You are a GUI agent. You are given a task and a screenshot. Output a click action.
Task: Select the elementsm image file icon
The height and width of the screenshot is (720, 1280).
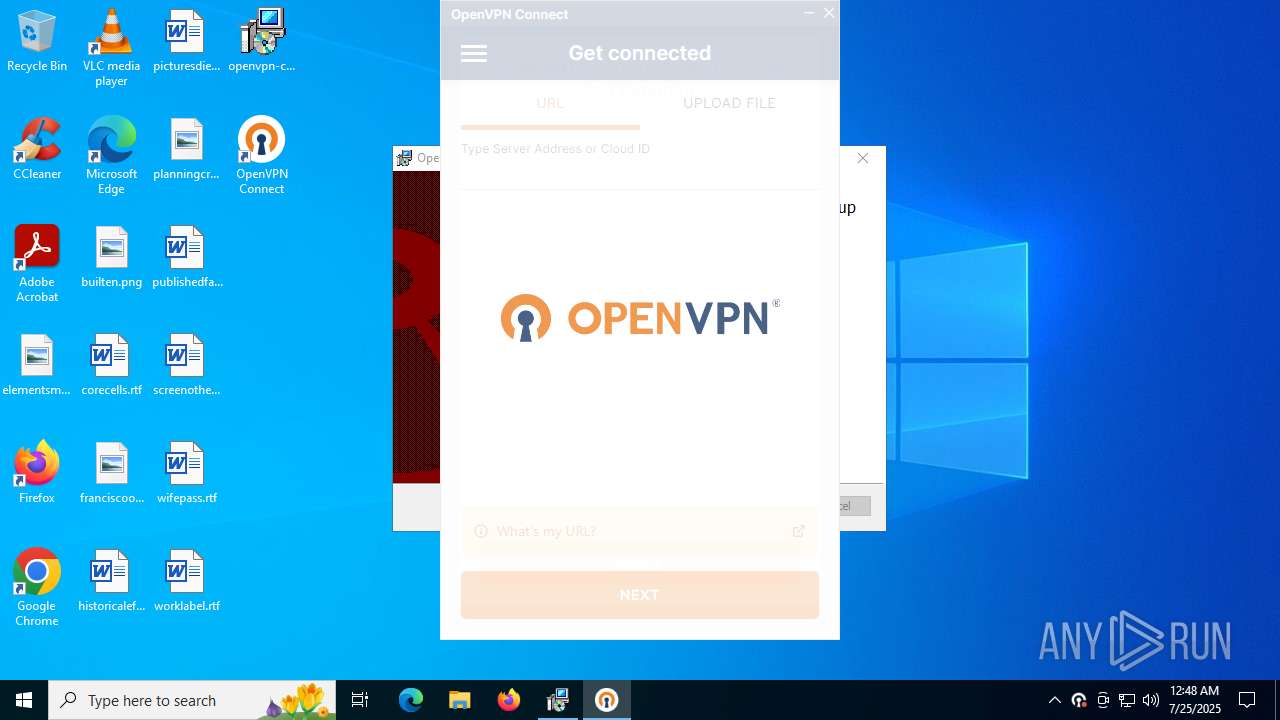pos(37,365)
